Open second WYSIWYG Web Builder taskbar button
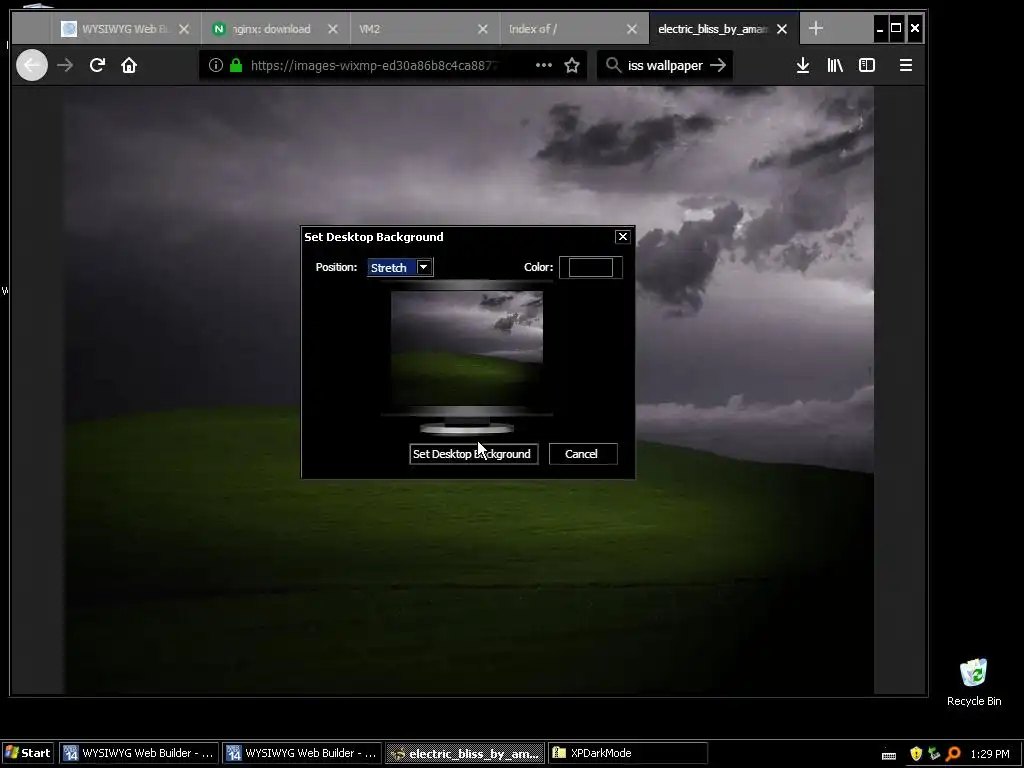This screenshot has width=1024, height=768. click(302, 753)
